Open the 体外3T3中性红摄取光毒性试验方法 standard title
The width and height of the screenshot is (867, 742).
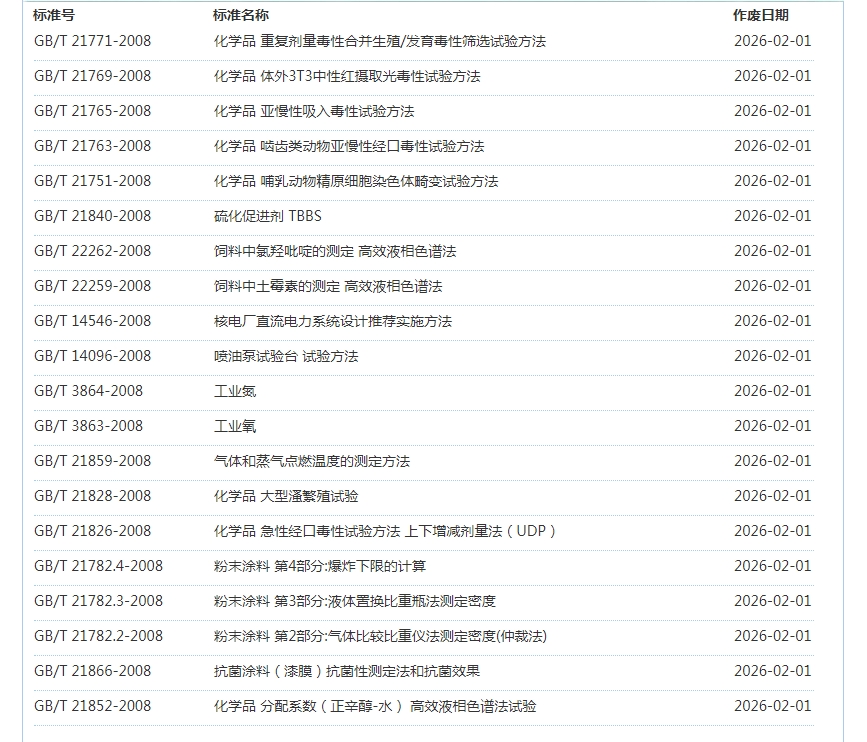[347, 76]
